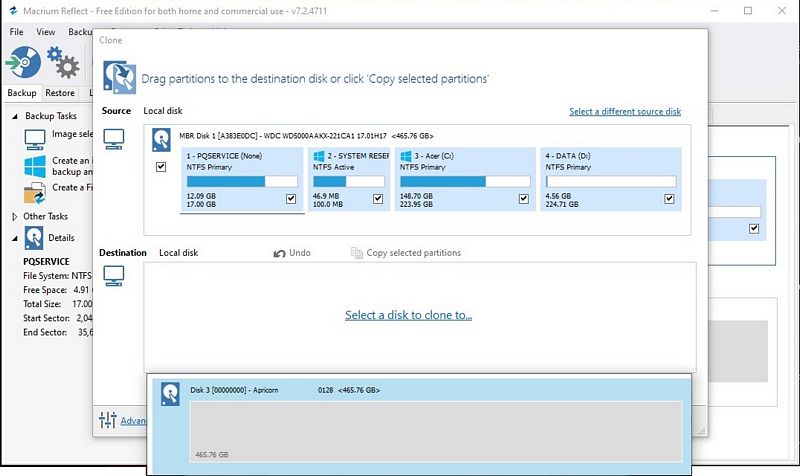Viewport: 800px width, 476px height.
Task: Click the Clone dialog header disk icon
Action: pyautogui.click(x=119, y=77)
